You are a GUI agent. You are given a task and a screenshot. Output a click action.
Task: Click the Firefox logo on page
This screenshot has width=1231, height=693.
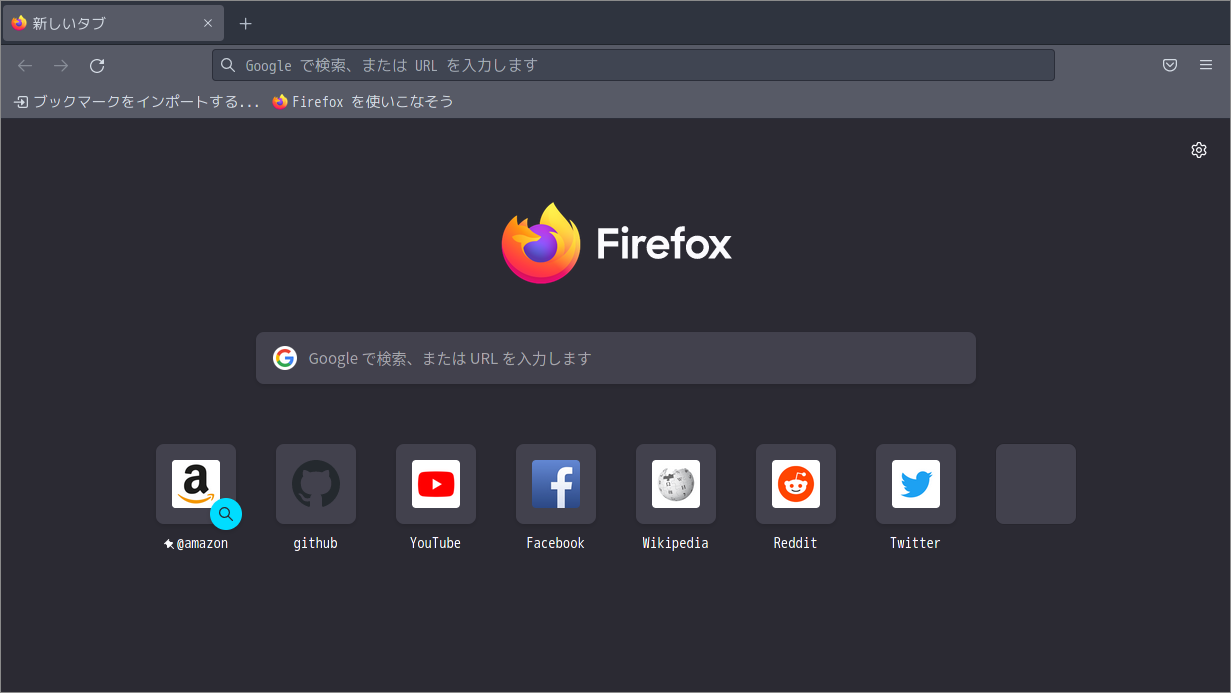pyautogui.click(x=617, y=243)
